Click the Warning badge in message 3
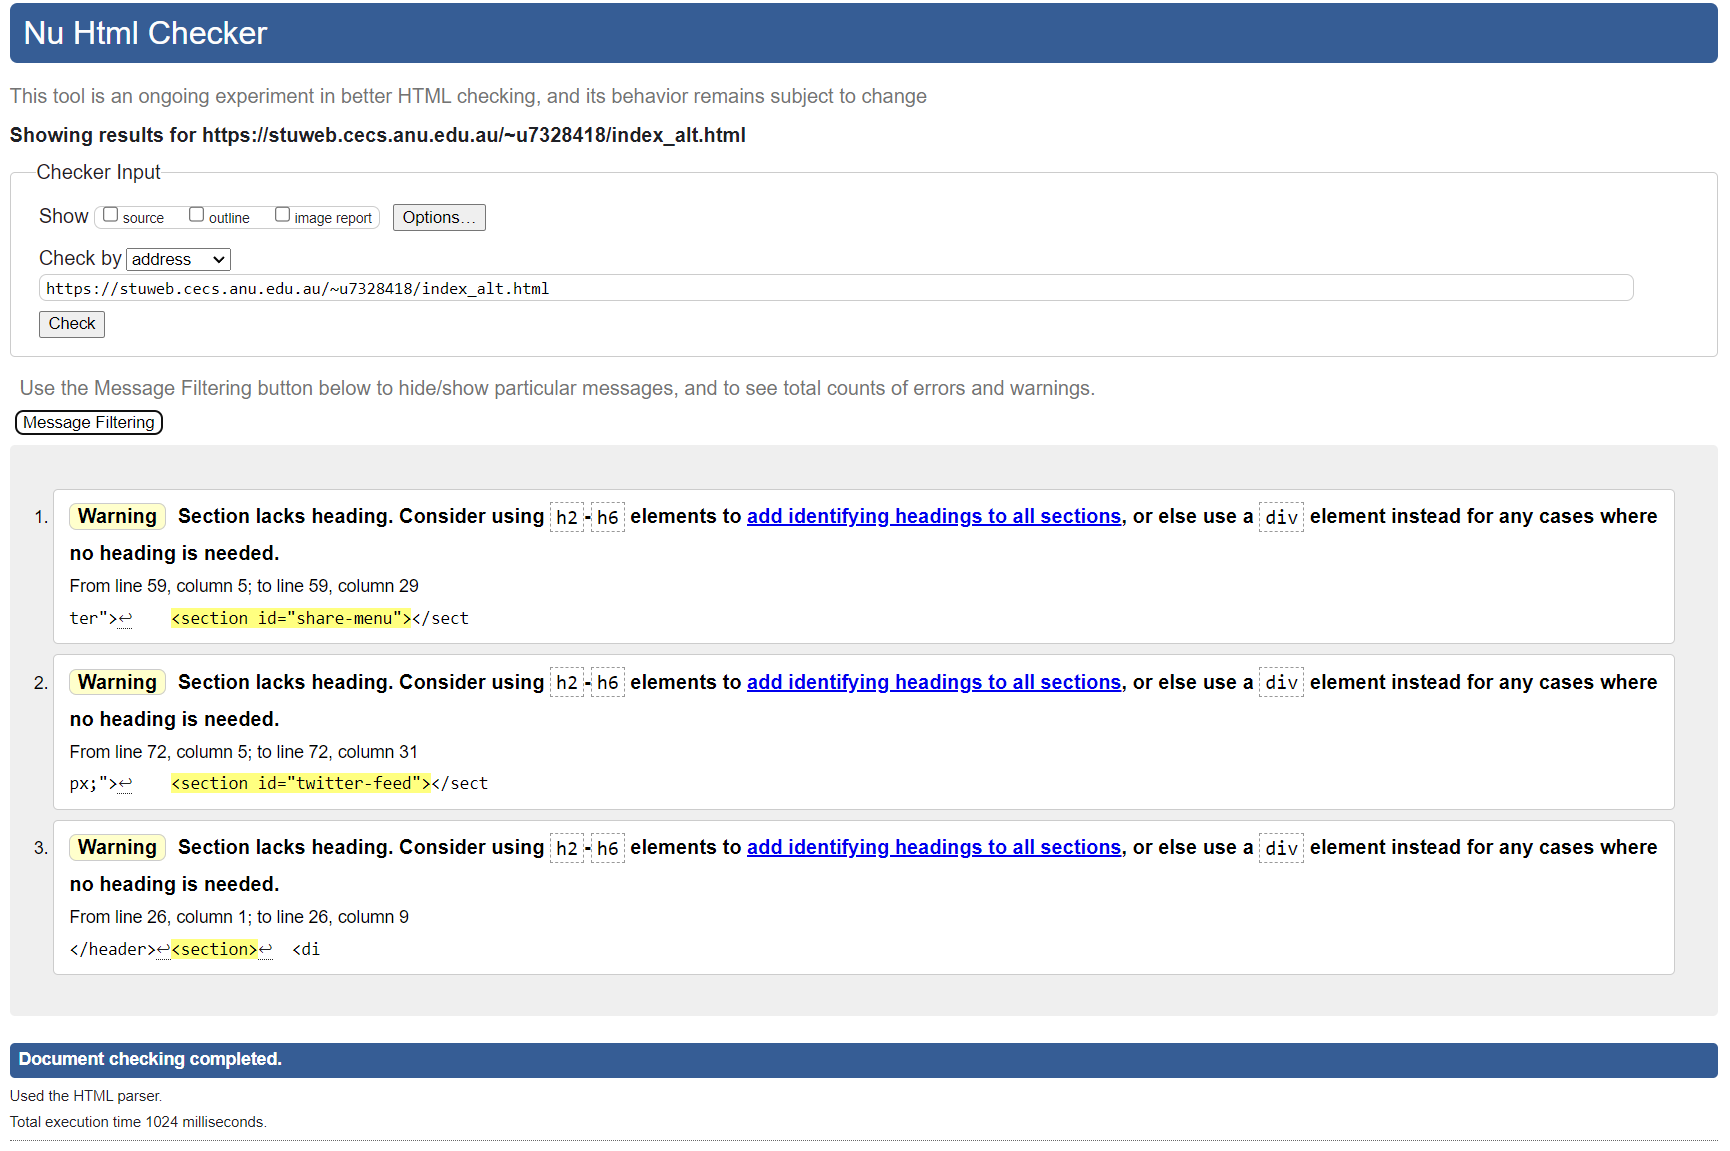This screenshot has width=1730, height=1151. (x=117, y=847)
